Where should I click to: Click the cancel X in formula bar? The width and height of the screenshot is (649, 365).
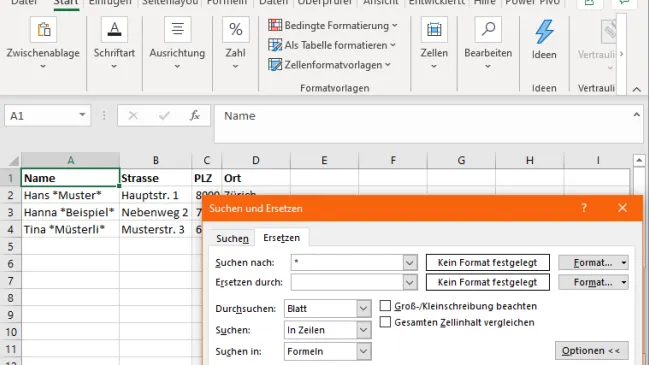tap(133, 116)
